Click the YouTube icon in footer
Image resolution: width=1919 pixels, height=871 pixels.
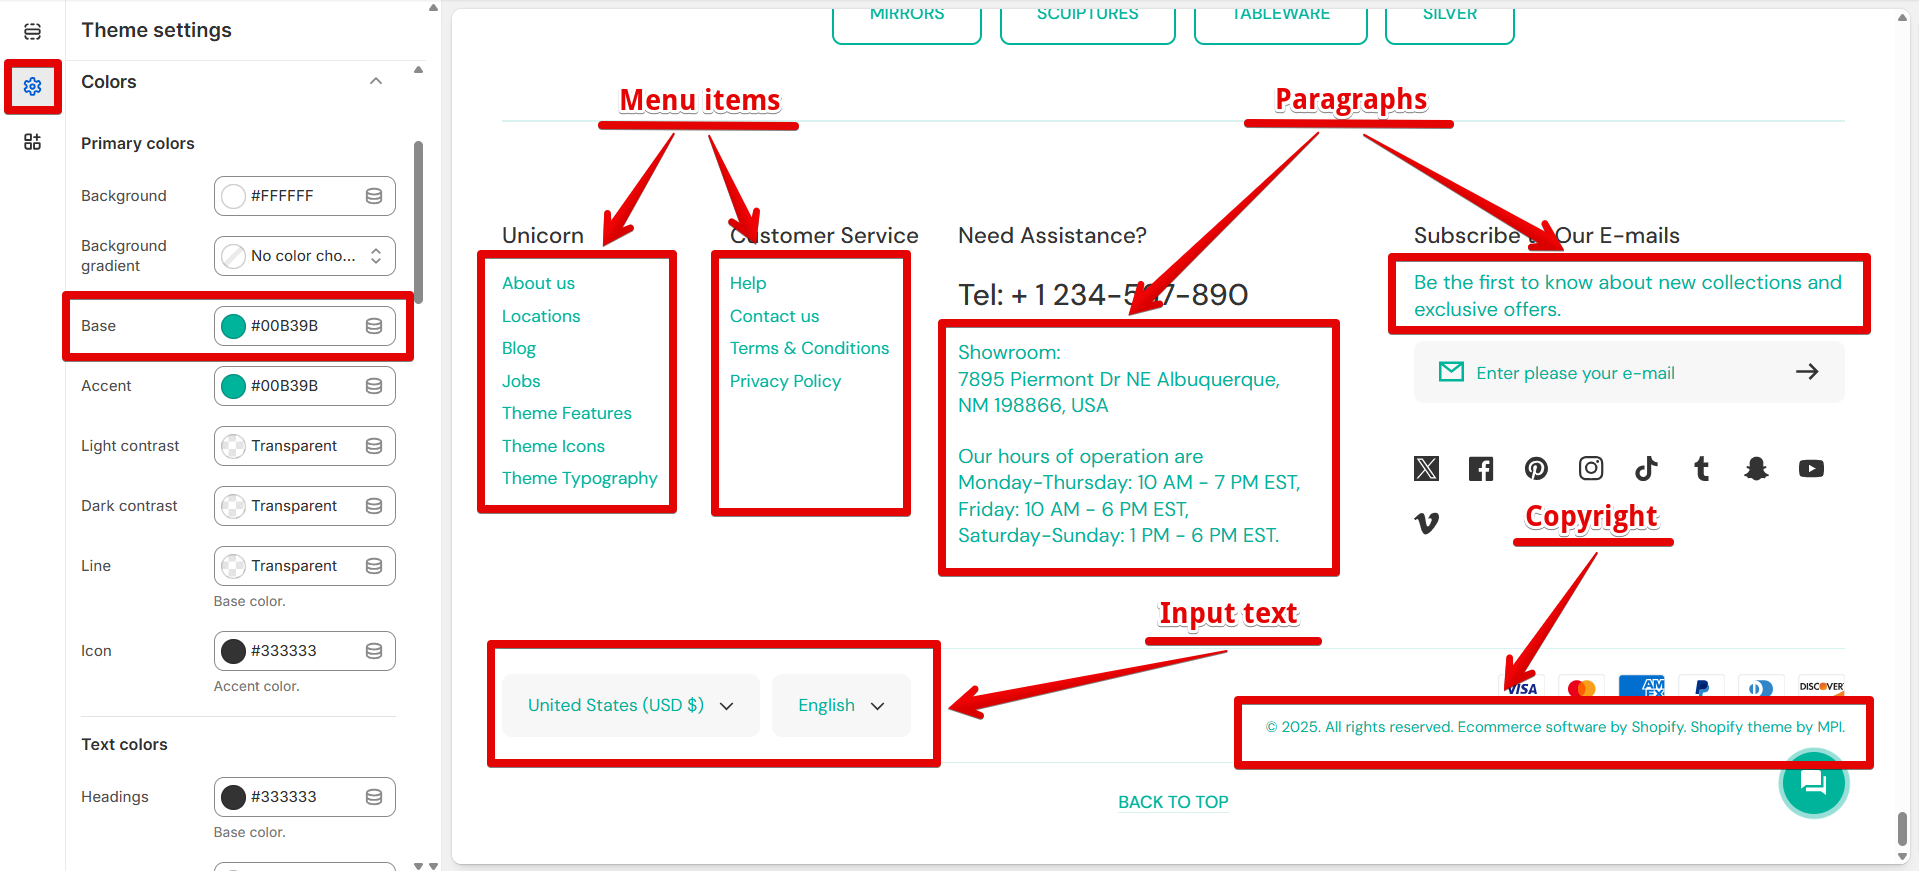(x=1811, y=468)
